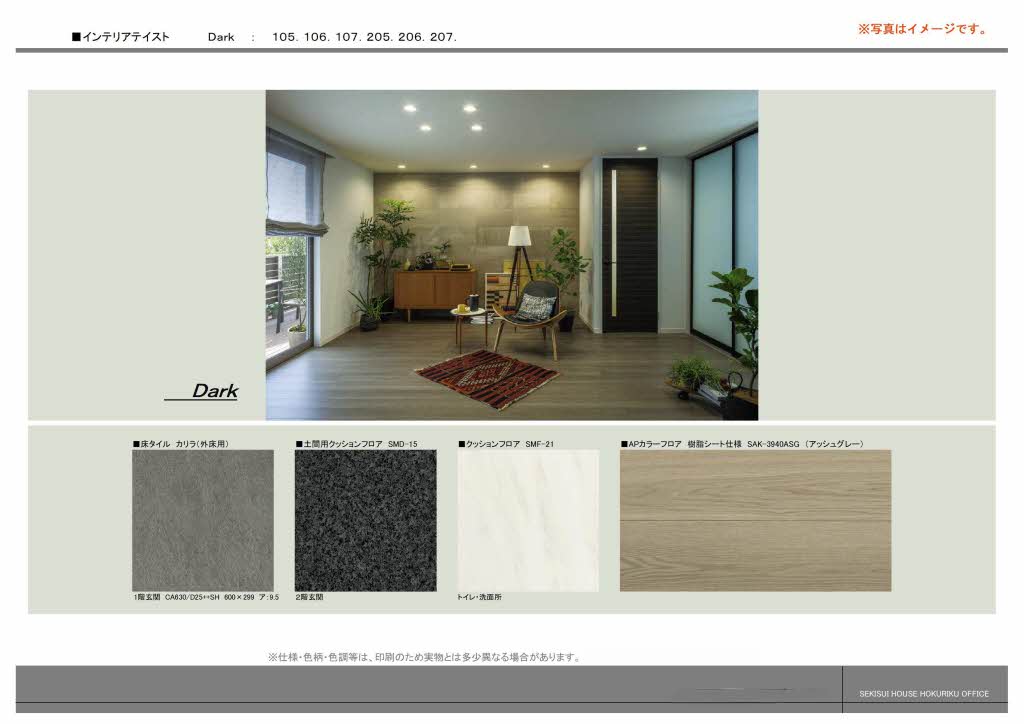Viewport: 1024px width, 724px height.
Task: Click SEKISUI HOUSE HOKURIKU OFFICE footer text
Action: (x=924, y=694)
